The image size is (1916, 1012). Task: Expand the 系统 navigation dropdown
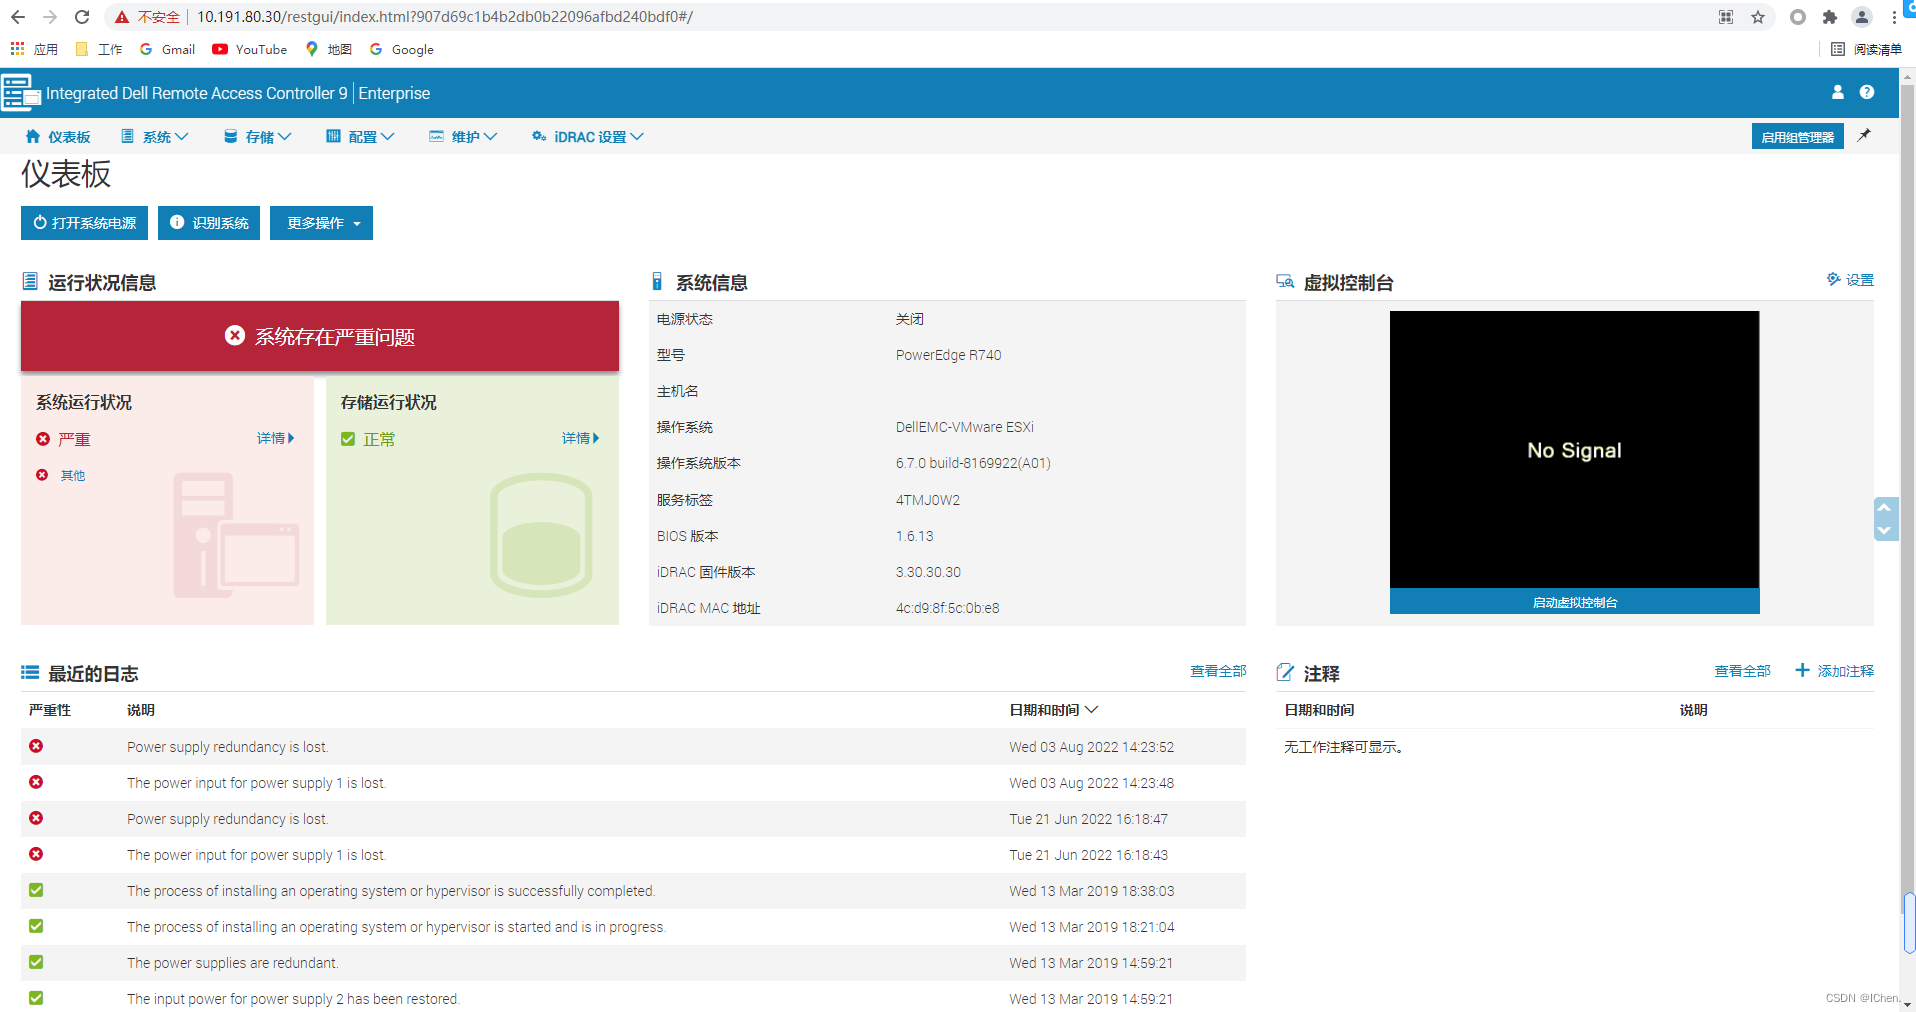pos(155,136)
